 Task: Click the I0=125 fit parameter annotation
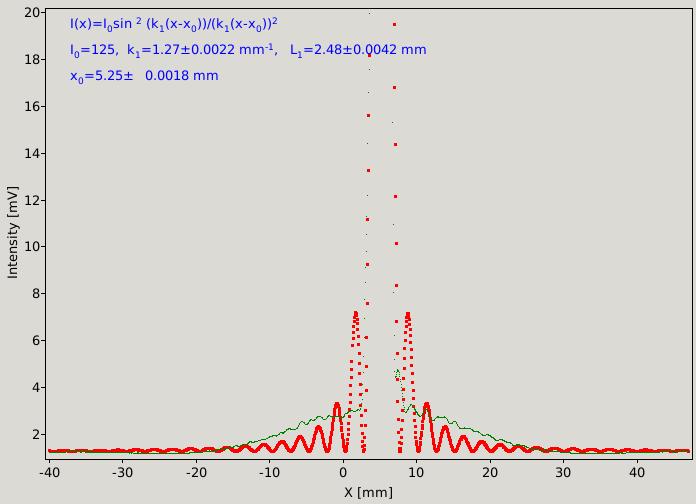[92, 50]
